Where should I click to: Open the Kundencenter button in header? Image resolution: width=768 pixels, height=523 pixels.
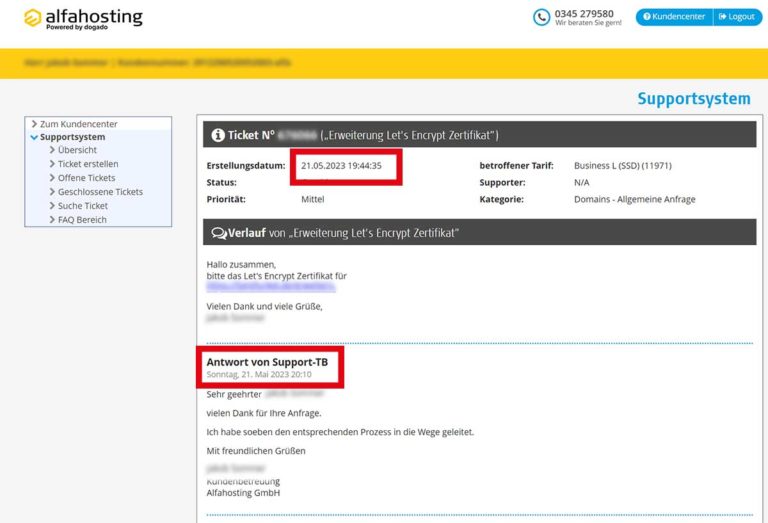click(x=674, y=17)
